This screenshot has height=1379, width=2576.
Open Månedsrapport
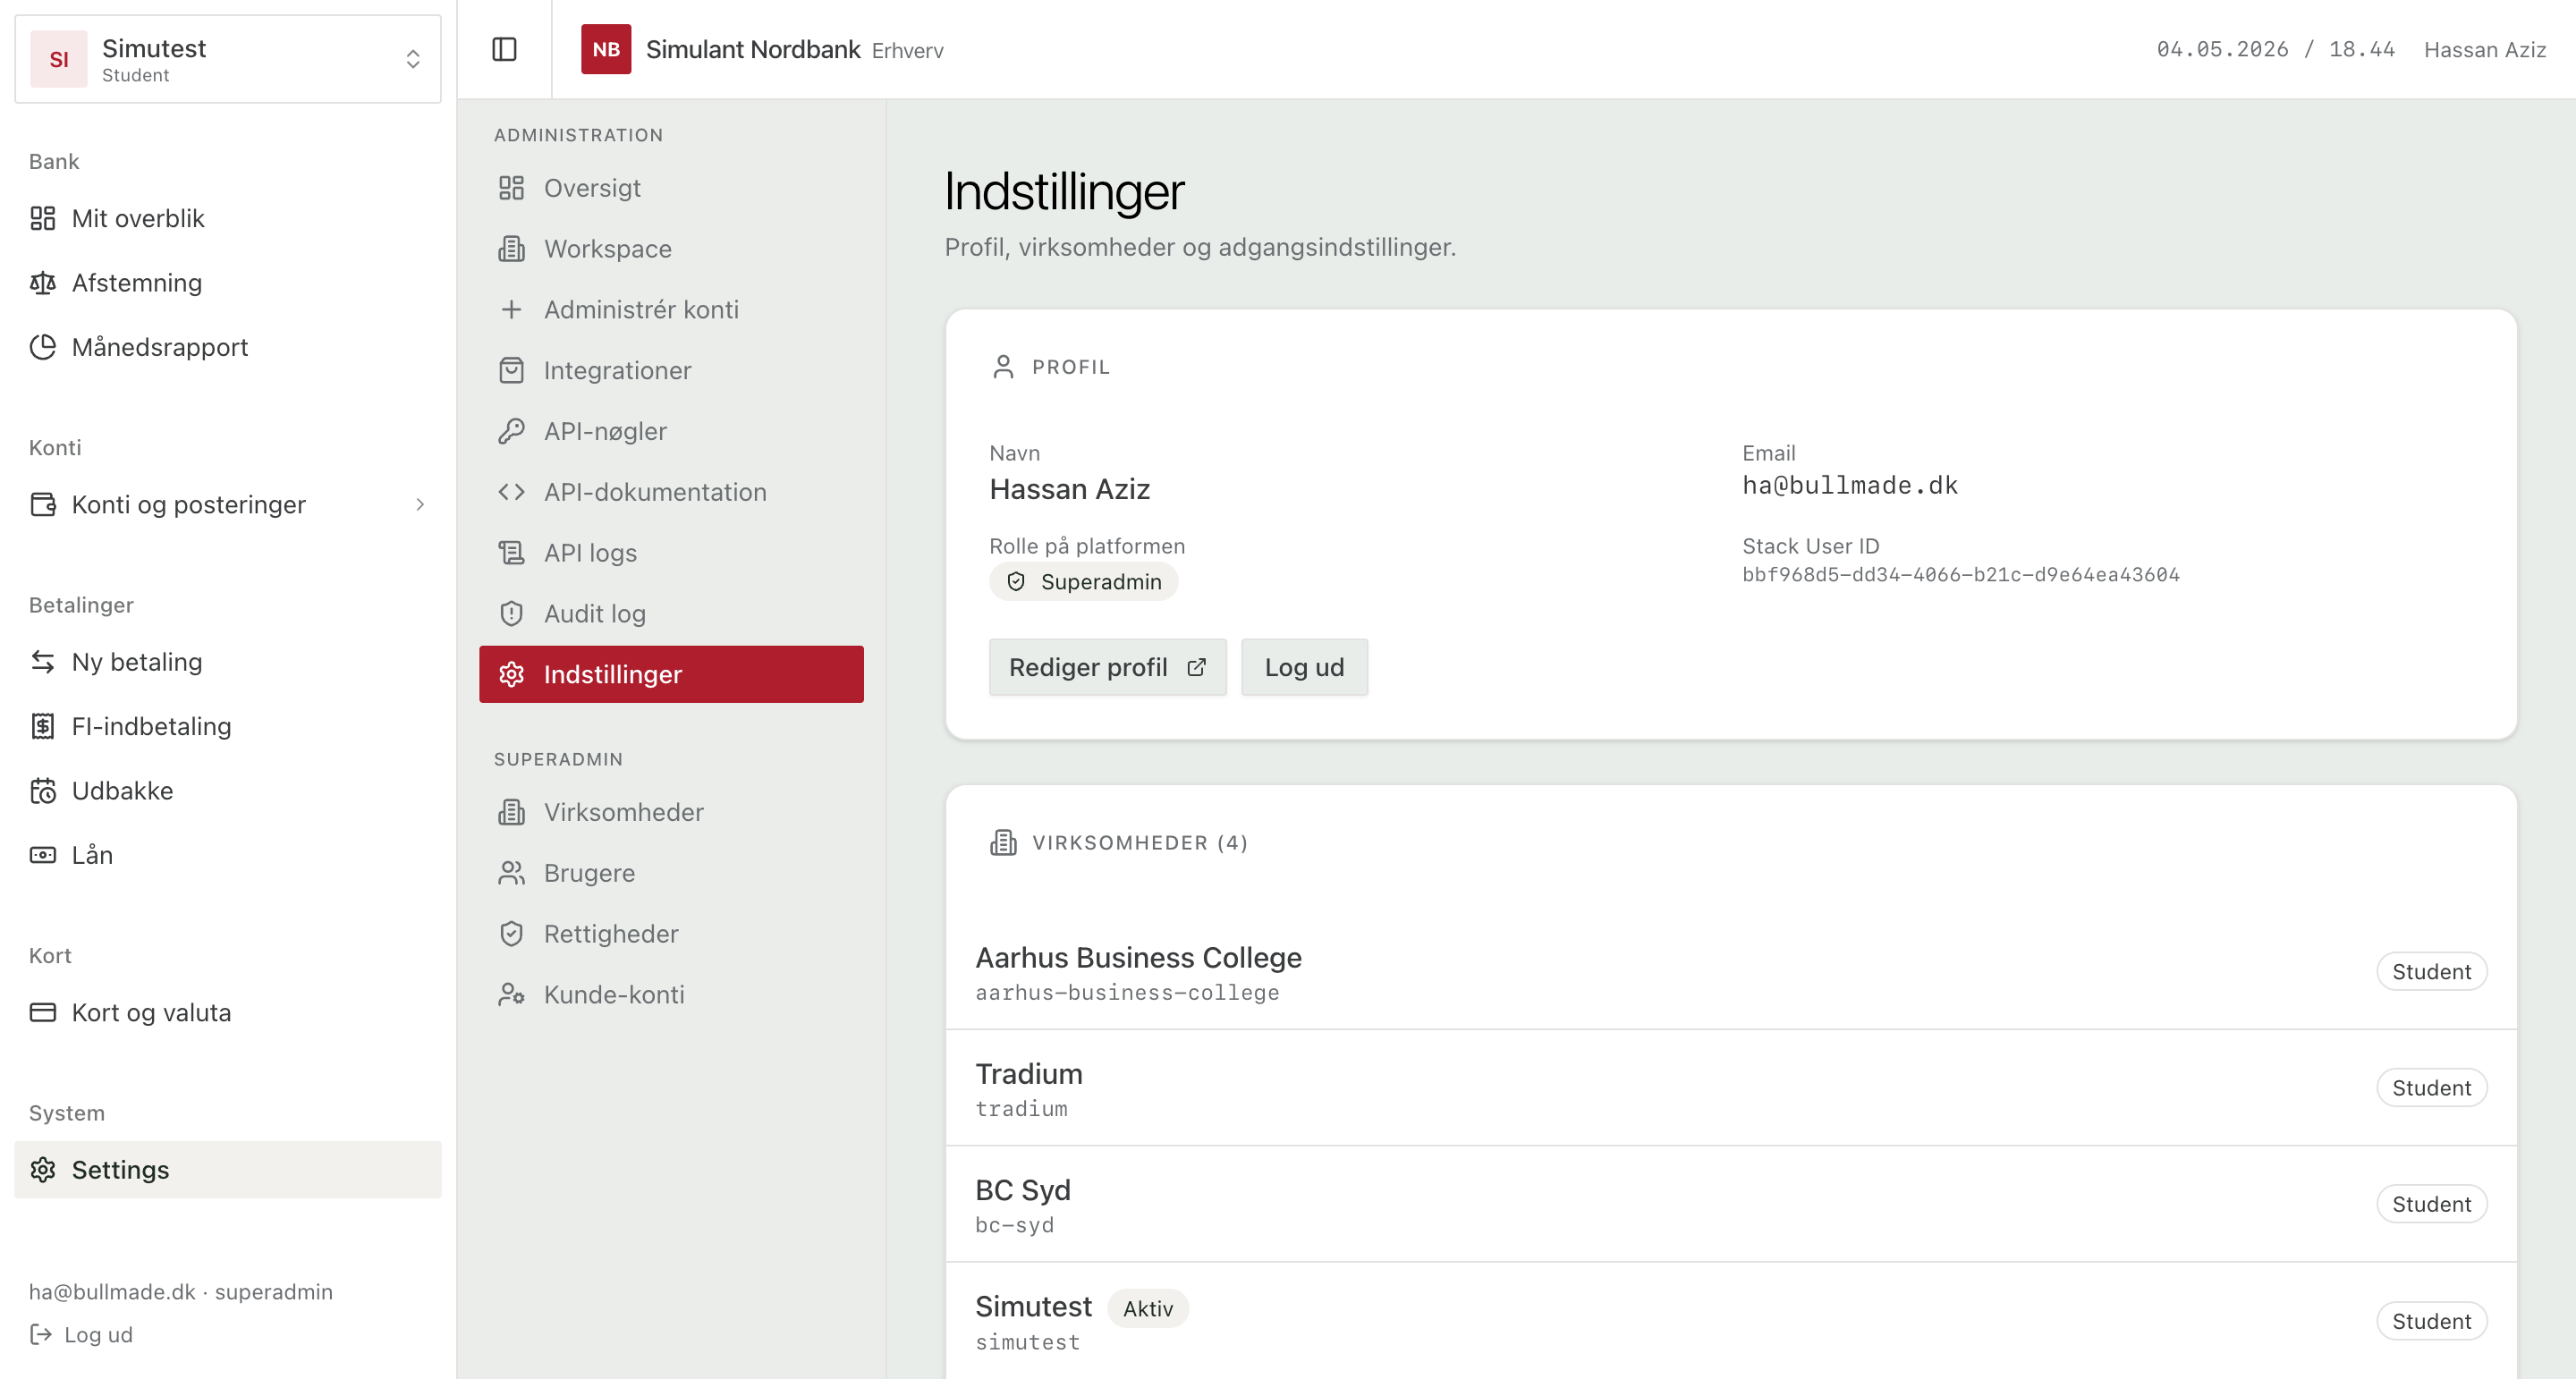click(228, 347)
